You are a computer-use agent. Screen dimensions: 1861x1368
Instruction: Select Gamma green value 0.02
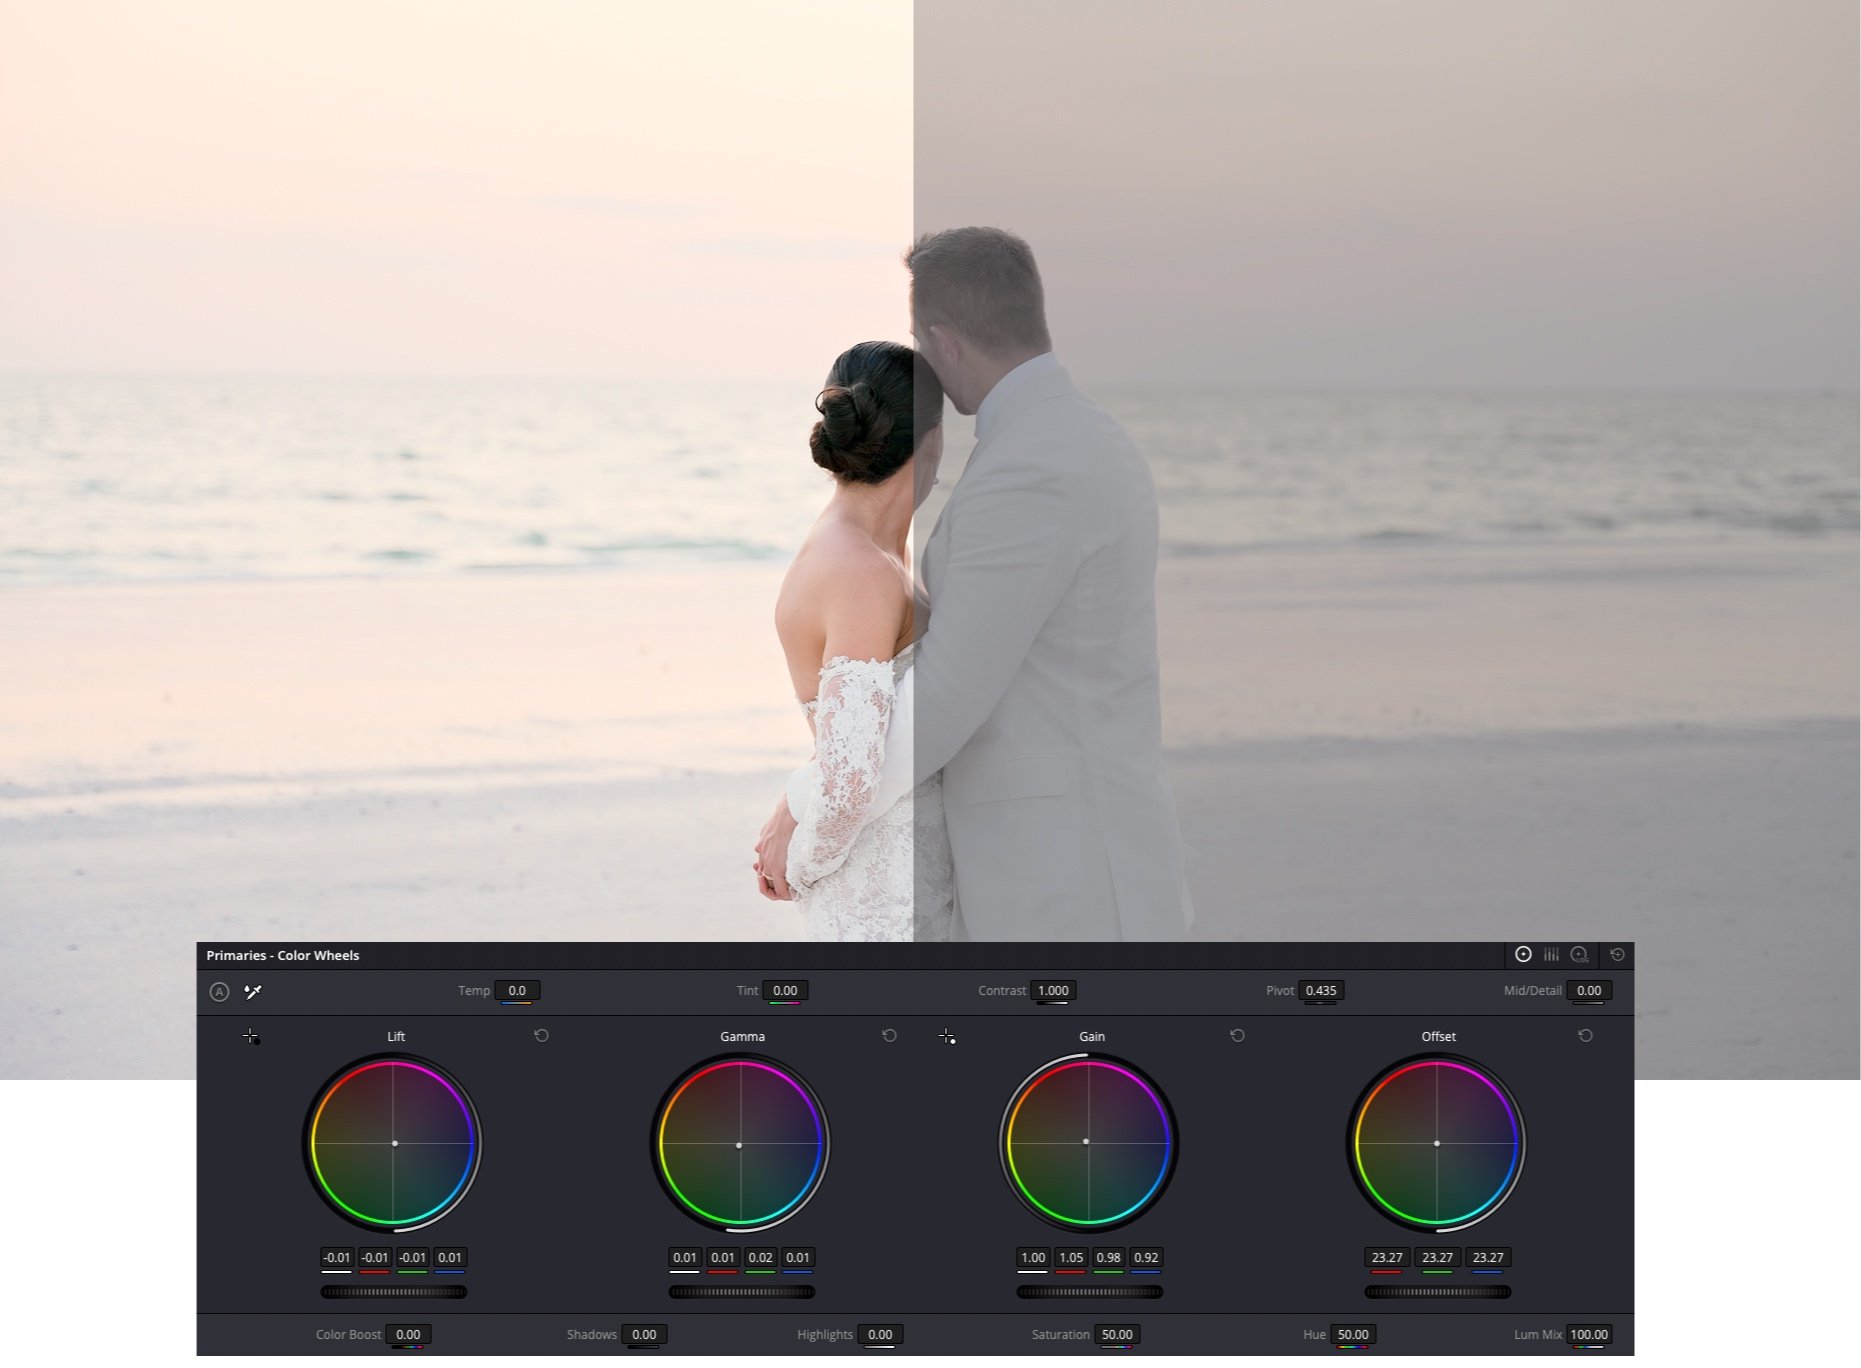coord(760,1258)
